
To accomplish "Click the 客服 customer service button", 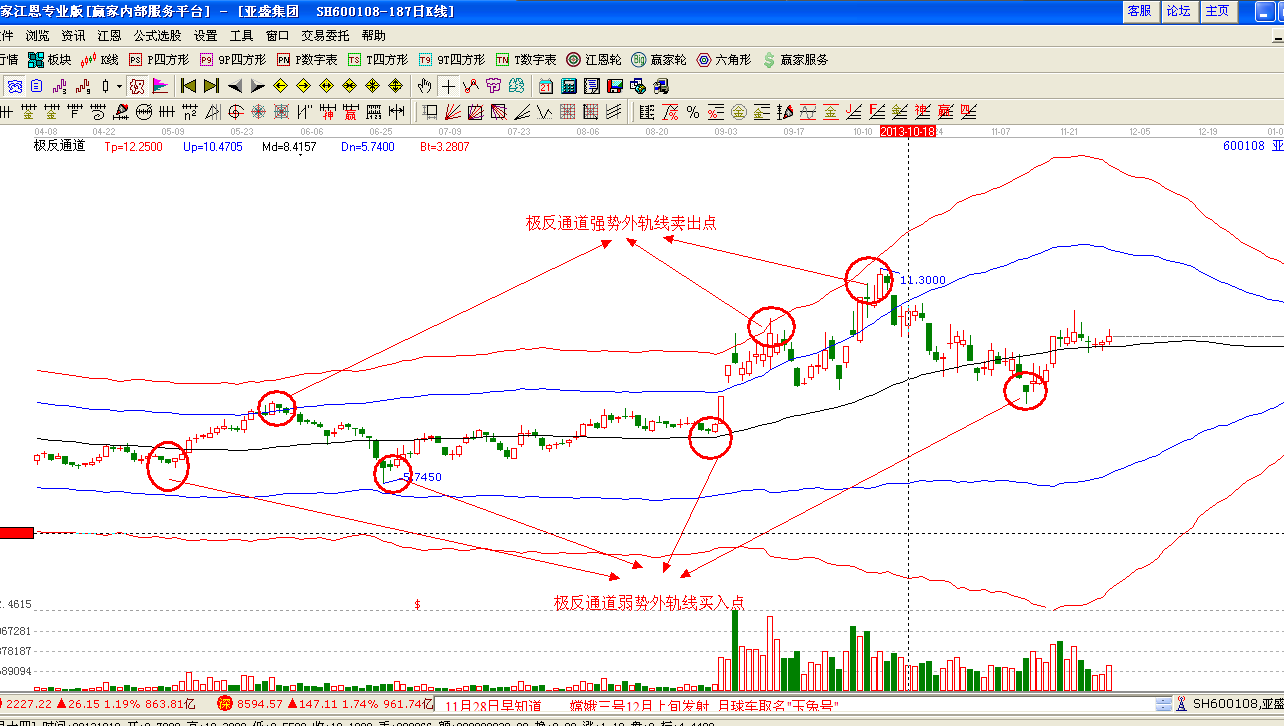I will coord(1139,11).
